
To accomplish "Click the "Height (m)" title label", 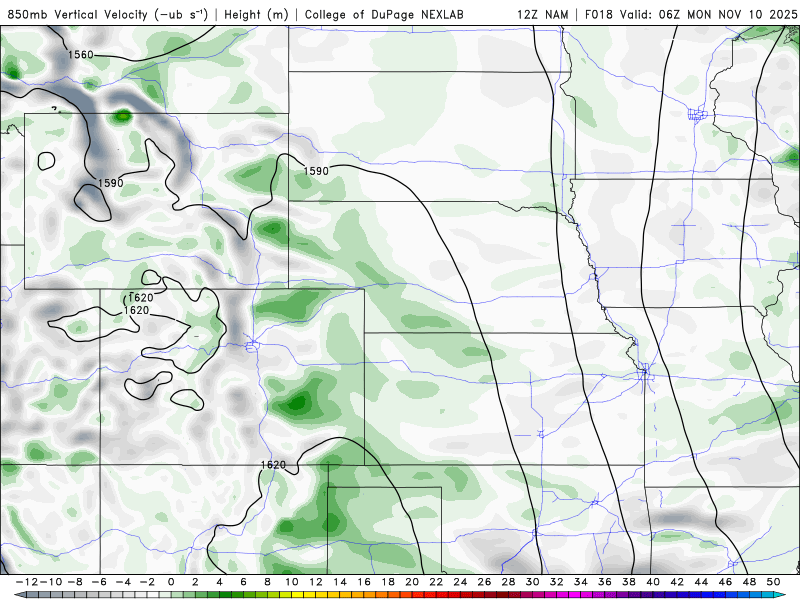I will click(x=256, y=14).
